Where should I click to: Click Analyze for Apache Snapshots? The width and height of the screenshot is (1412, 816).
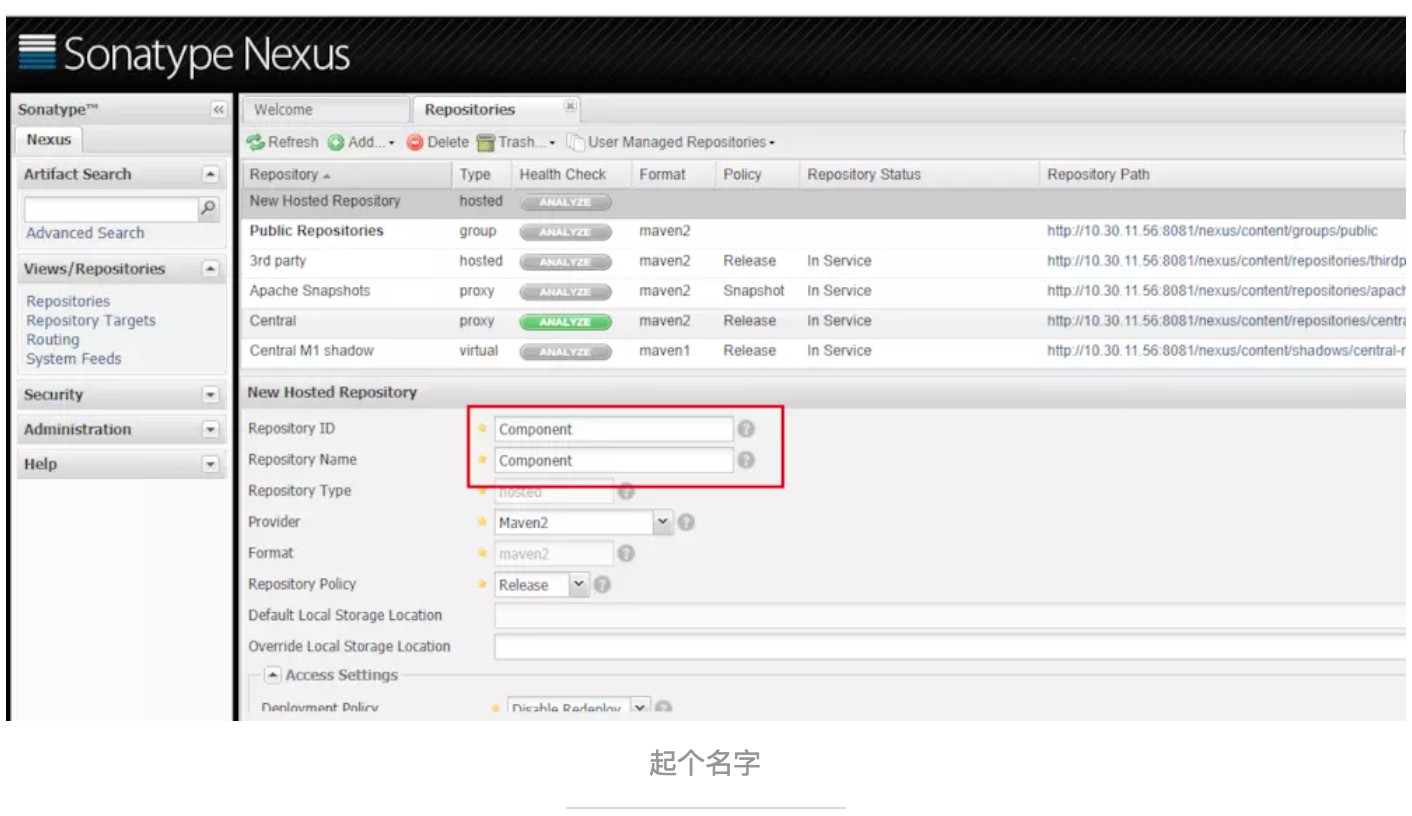point(565,292)
